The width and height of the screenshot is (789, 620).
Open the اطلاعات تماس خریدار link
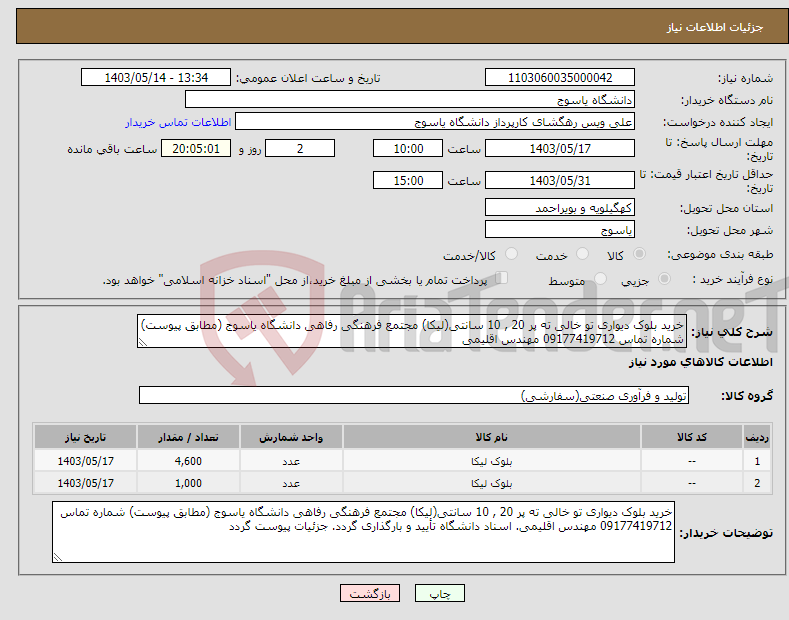coord(178,122)
